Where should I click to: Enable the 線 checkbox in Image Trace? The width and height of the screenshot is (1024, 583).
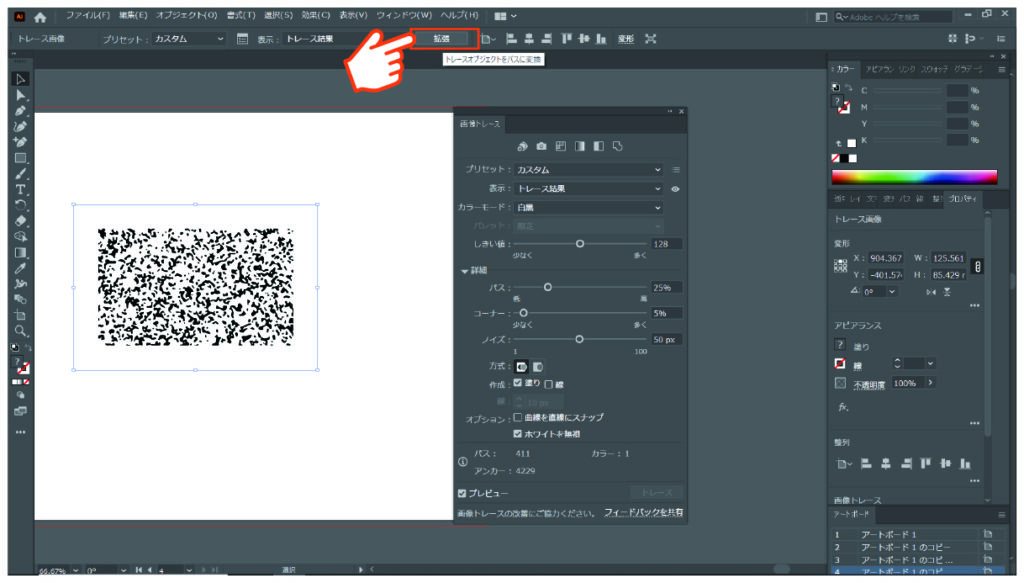pos(549,385)
